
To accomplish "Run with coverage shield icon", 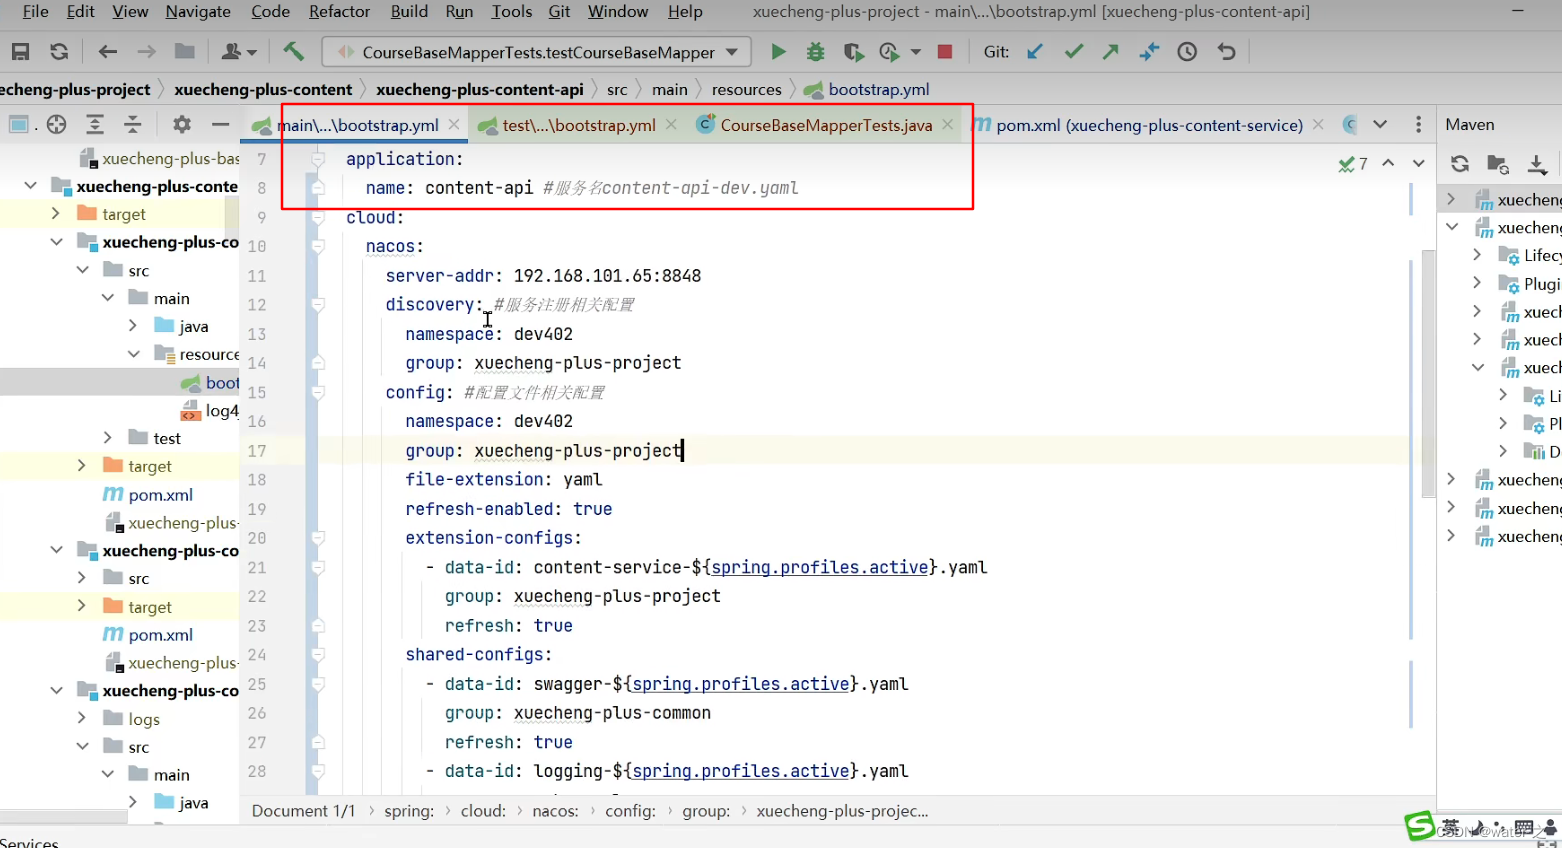I will [853, 52].
